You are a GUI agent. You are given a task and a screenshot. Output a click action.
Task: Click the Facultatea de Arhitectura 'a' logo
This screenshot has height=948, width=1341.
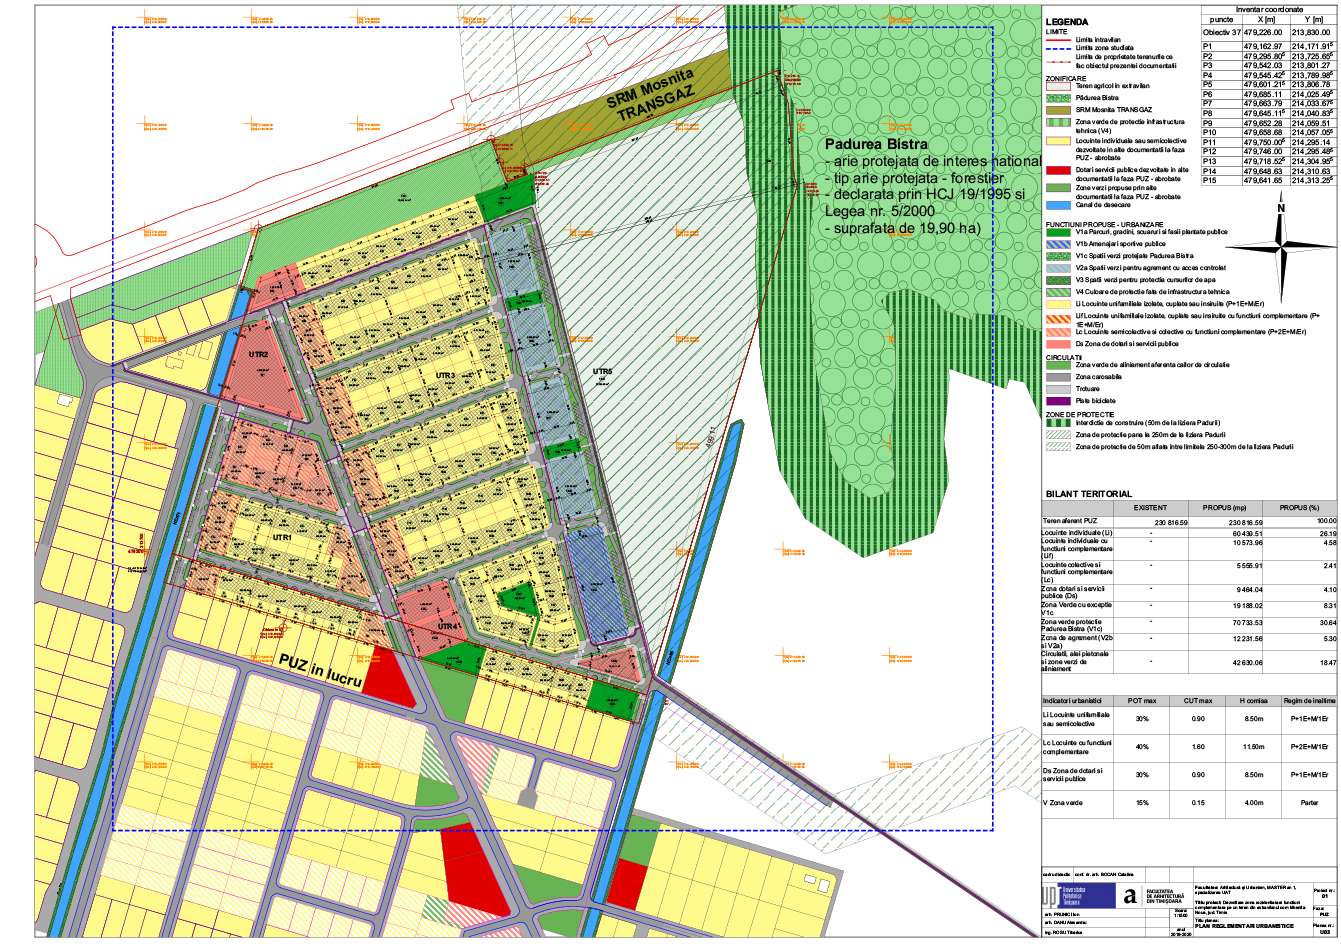(x=1130, y=897)
